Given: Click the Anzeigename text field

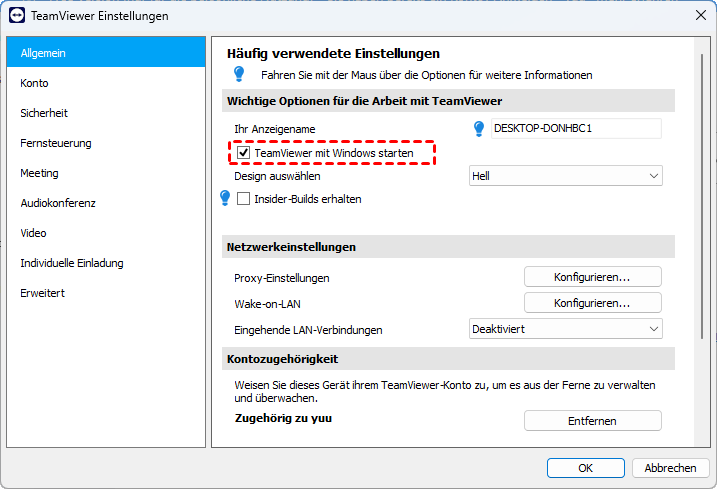Looking at the screenshot, I should point(577,128).
